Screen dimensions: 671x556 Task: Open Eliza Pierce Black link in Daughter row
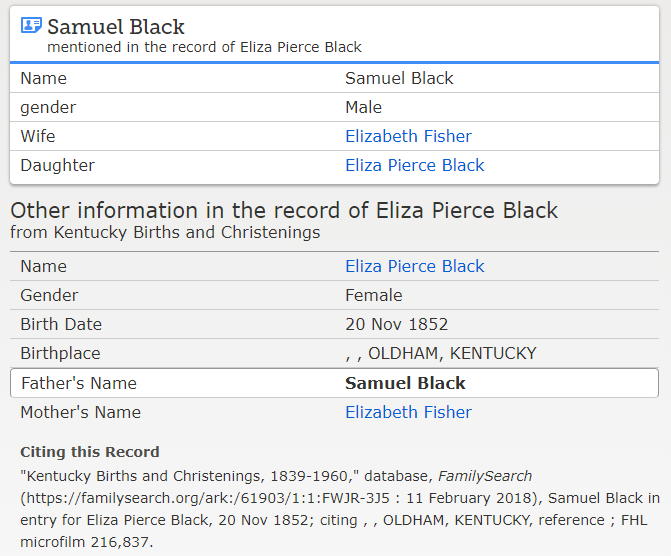(414, 165)
